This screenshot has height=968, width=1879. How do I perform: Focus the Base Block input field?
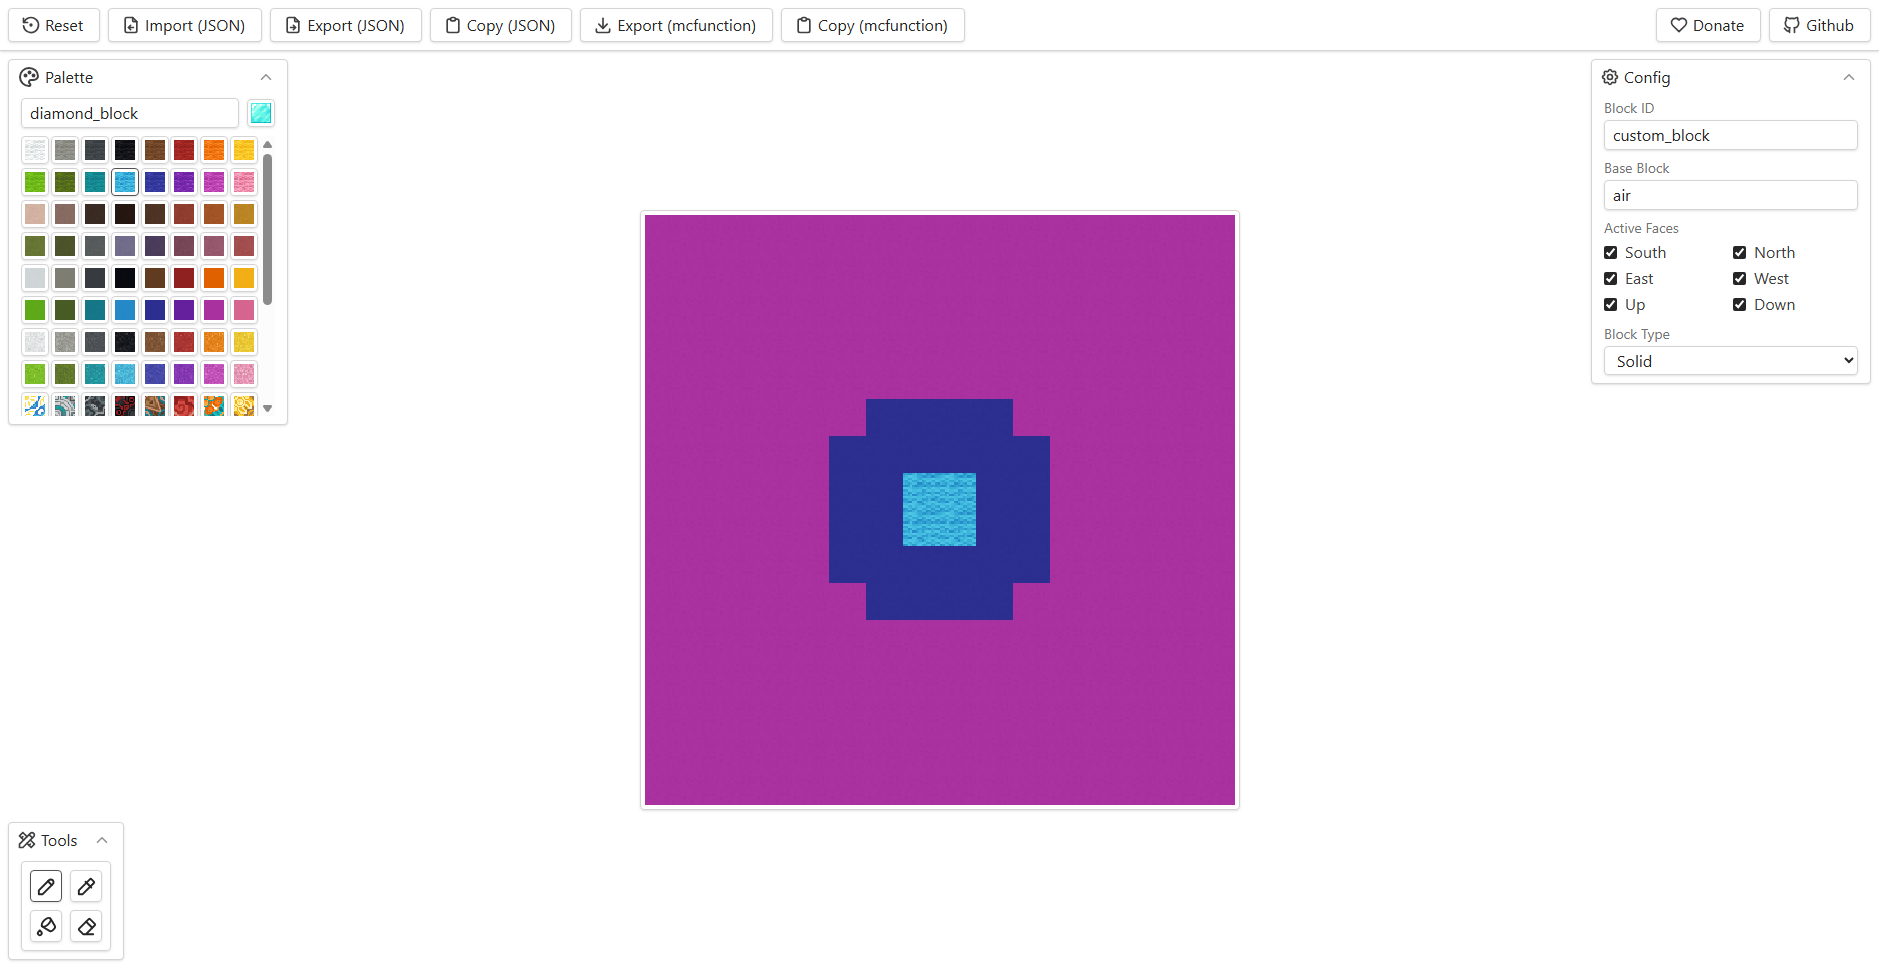pyautogui.click(x=1730, y=195)
